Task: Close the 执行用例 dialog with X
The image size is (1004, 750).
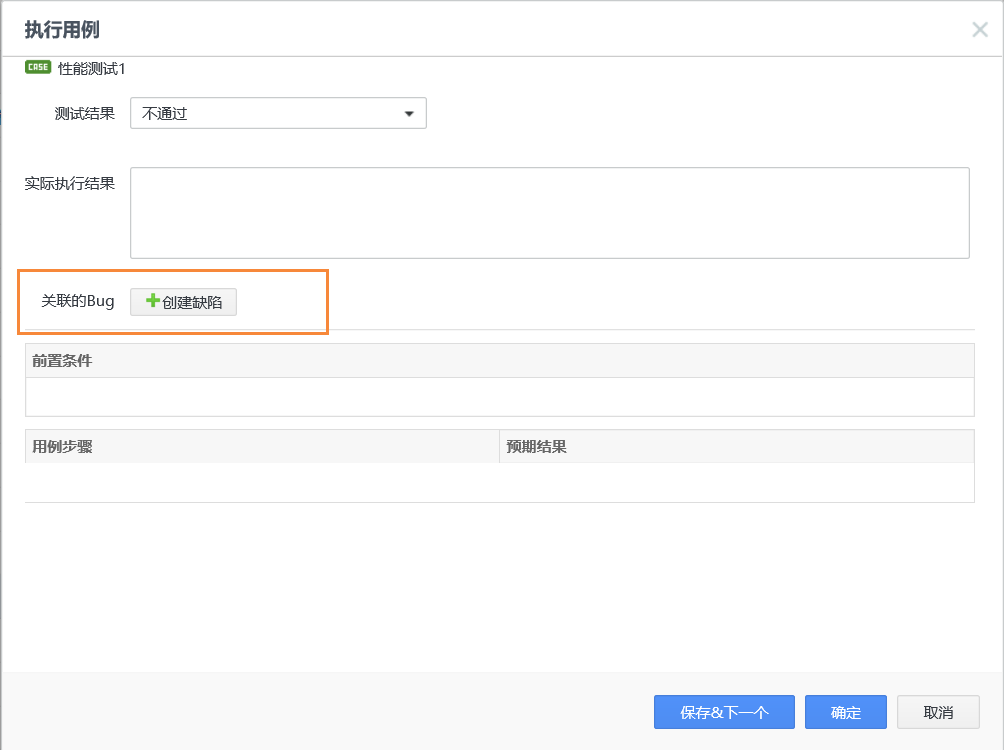Action: click(980, 29)
